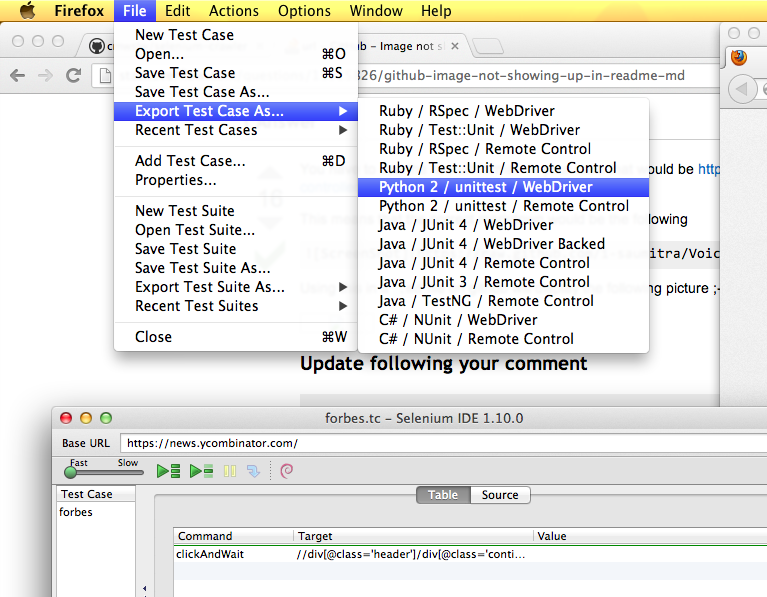Choose Save Test Case
The image size is (767, 597).
(236, 73)
